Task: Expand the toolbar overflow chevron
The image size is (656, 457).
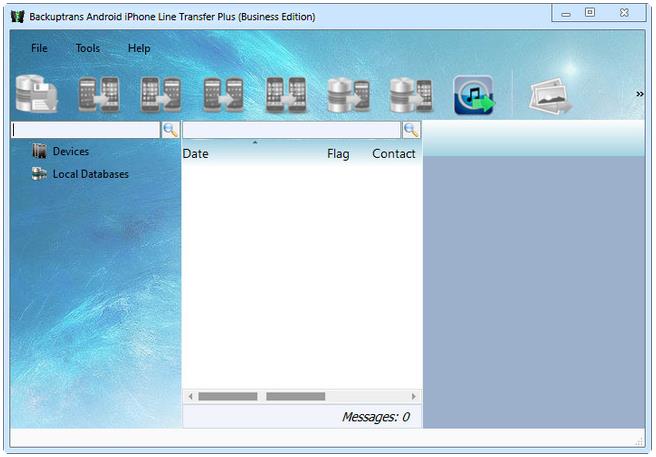Action: pyautogui.click(x=639, y=95)
